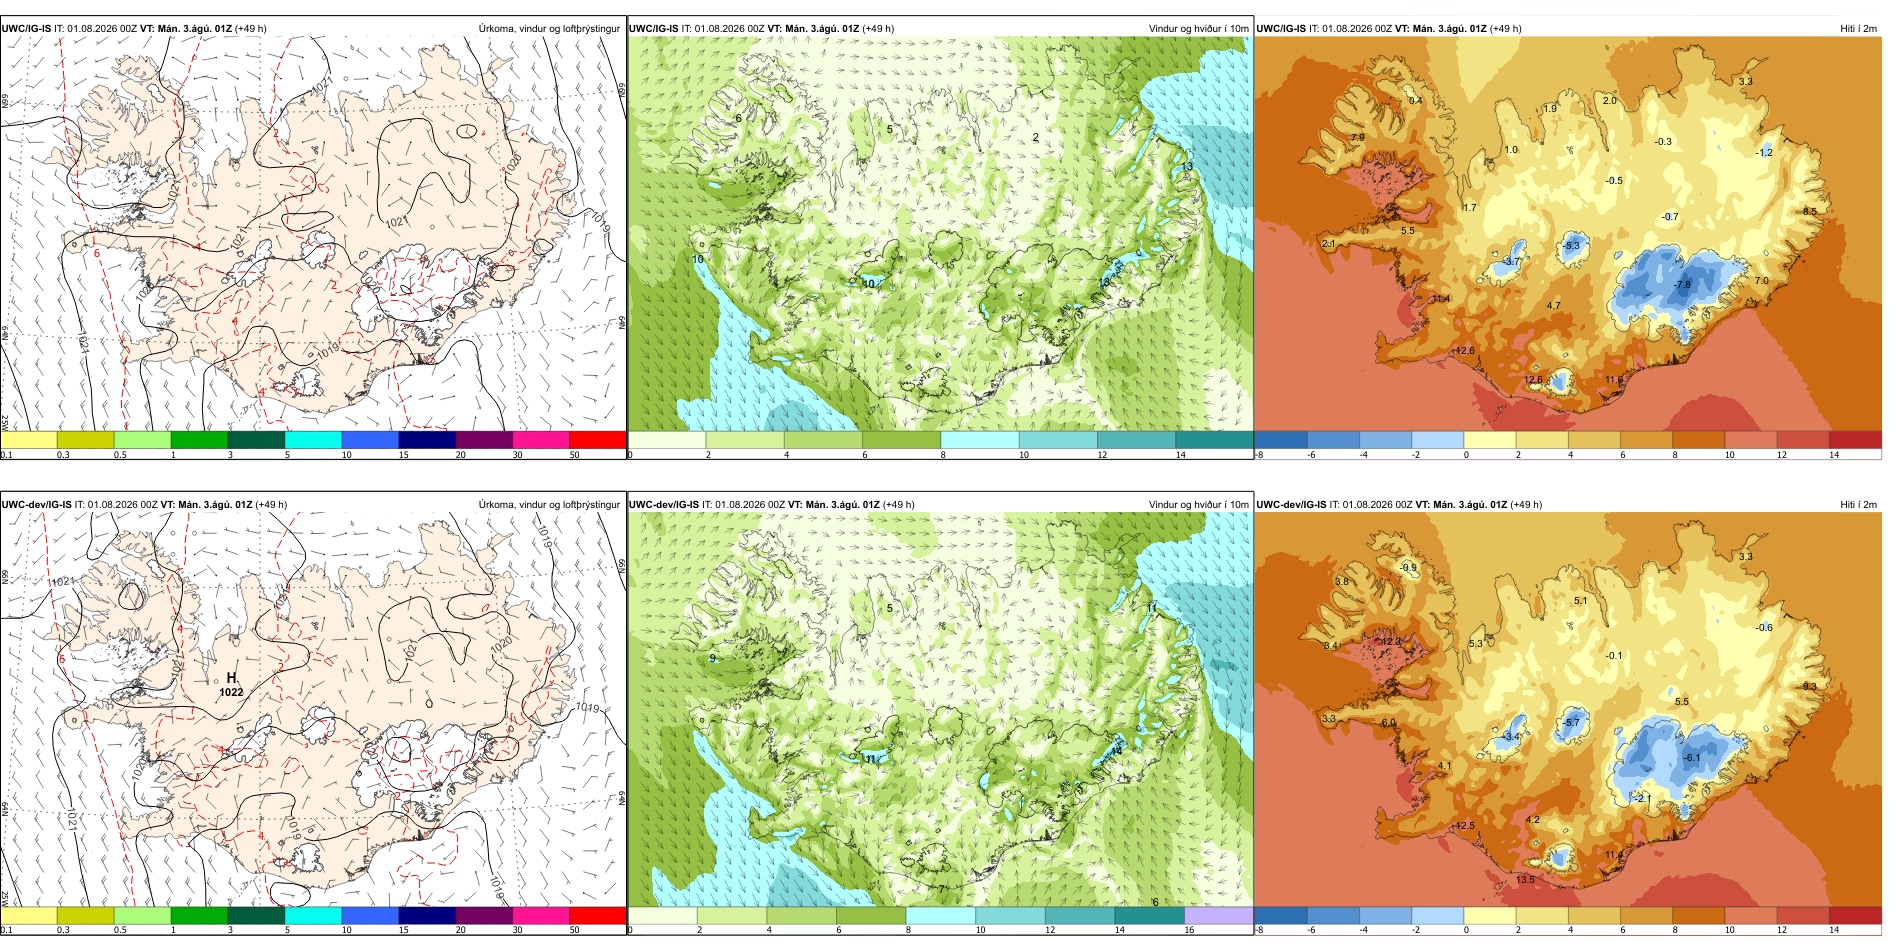Click the -6.1 glacier temperature label
The width and height of the screenshot is (1900, 950).
[x=1692, y=758]
